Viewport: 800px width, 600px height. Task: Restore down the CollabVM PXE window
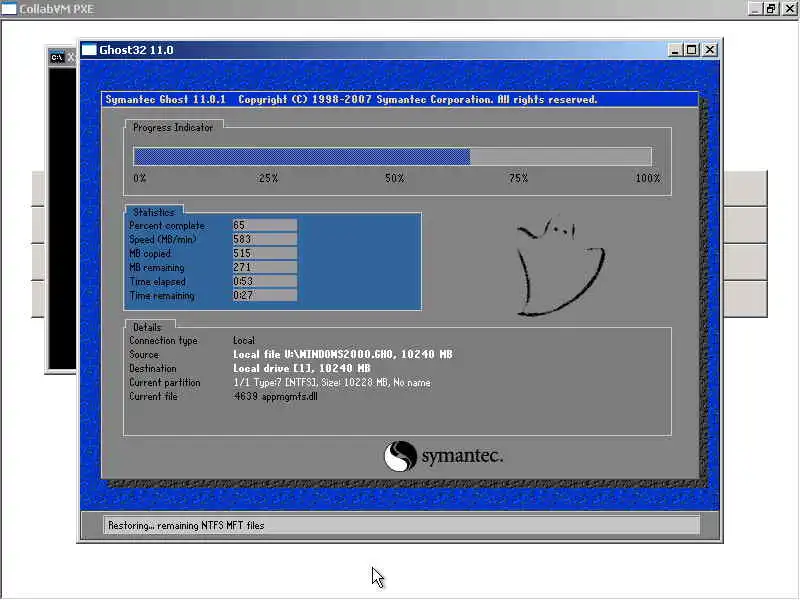(770, 9)
